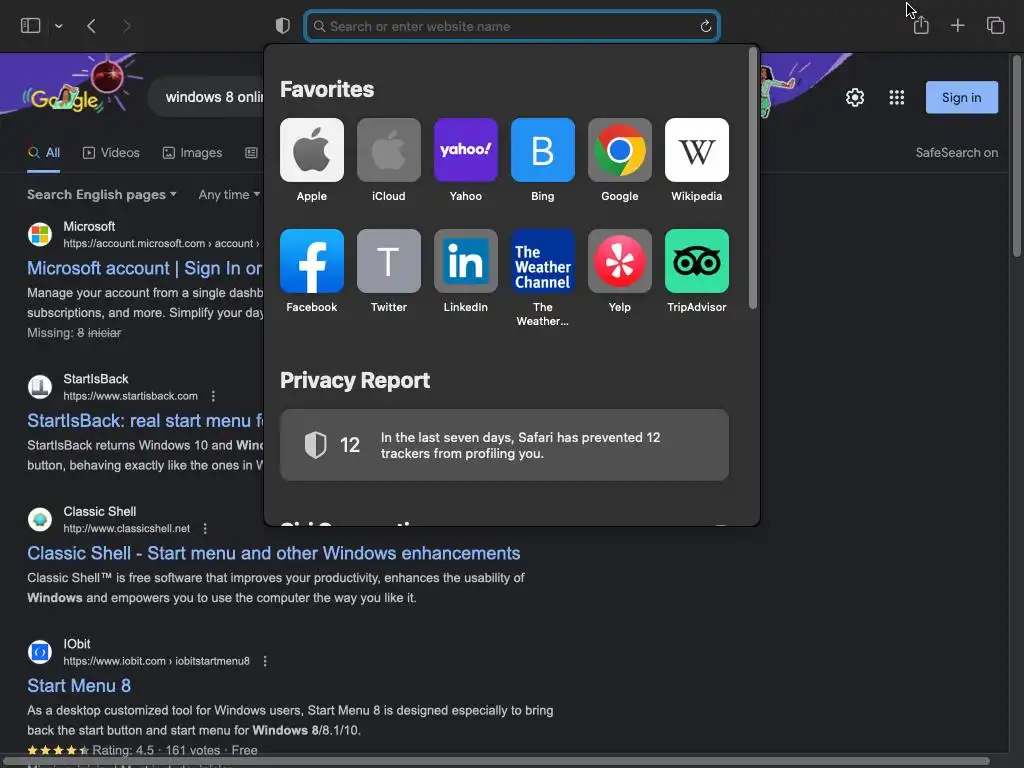
Task: Show the tab overview
Action: (x=995, y=25)
